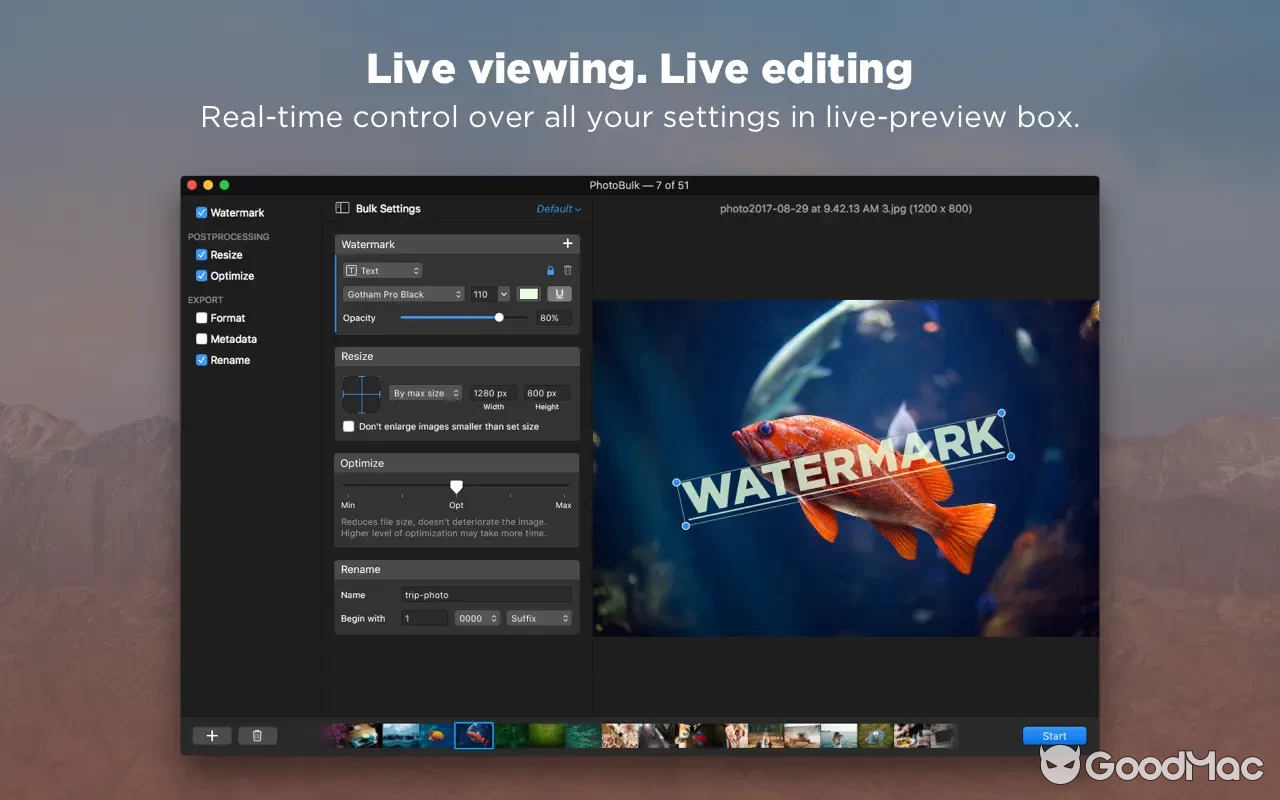This screenshot has width=1280, height=800.
Task: Delete the text watermark with trash icon
Action: [x=568, y=271]
